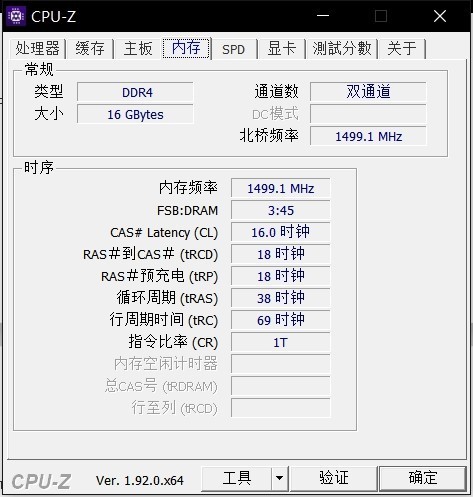The image size is (473, 497).
Task: Click the tRC 69 时钟 value
Action: point(280,320)
